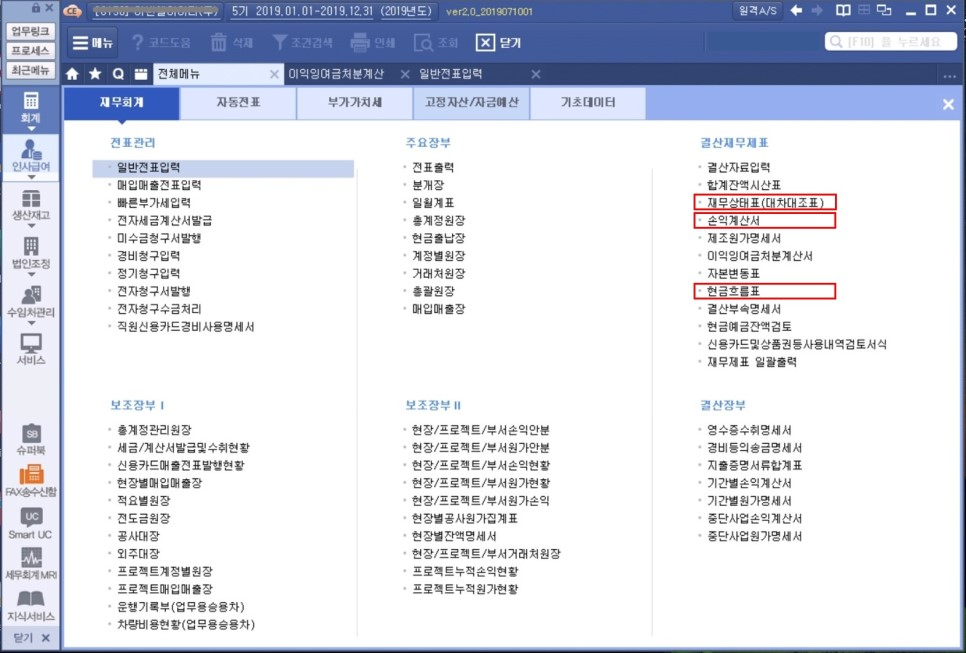Open 세무회계 MRI in the sidebar
This screenshot has width=966, height=653.
pyautogui.click(x=31, y=564)
